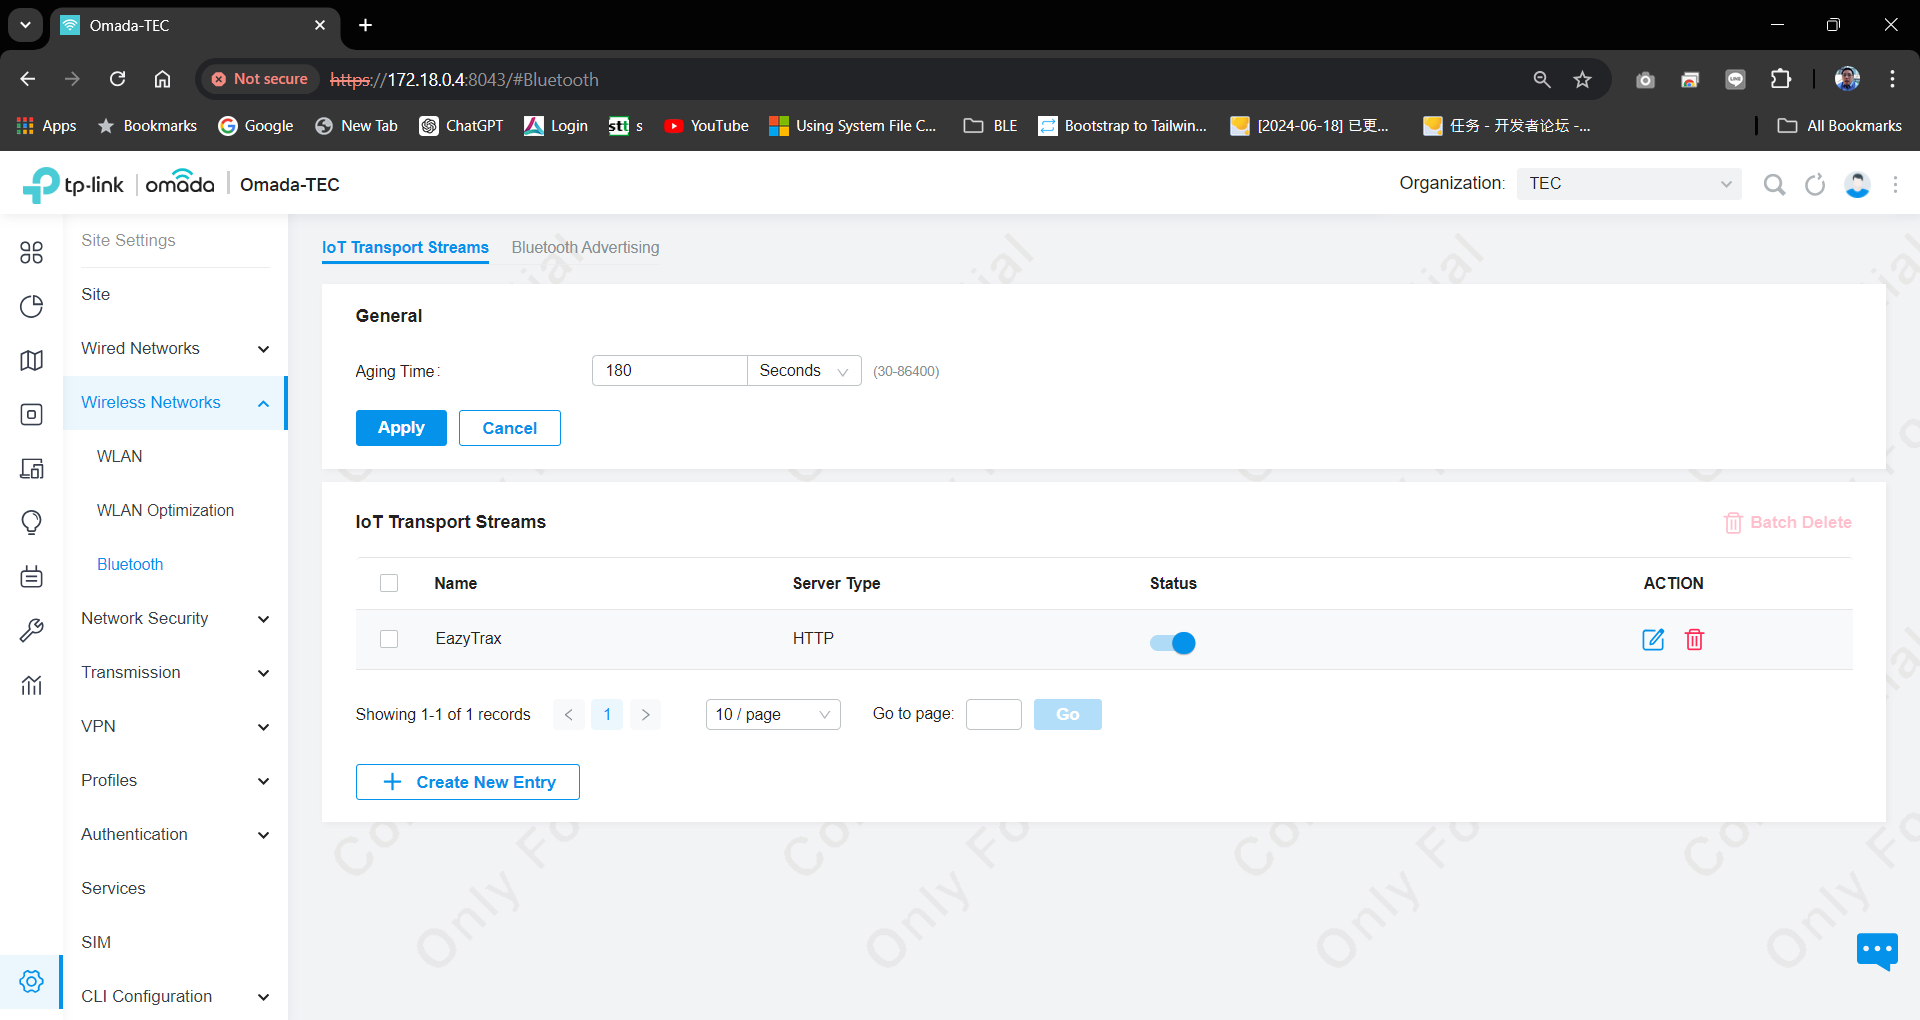Click the next page arrow
This screenshot has height=1020, width=1920.
pyautogui.click(x=646, y=714)
